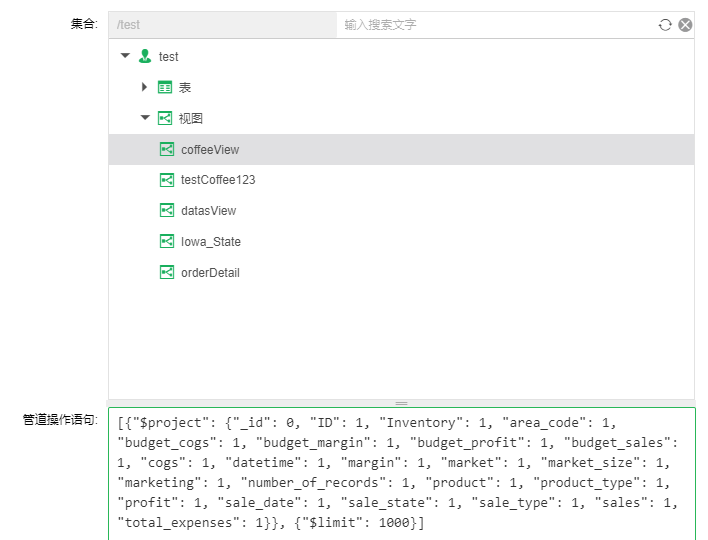Viewport: 708px width, 540px height.
Task: Choose the datasView view
Action: (208, 211)
